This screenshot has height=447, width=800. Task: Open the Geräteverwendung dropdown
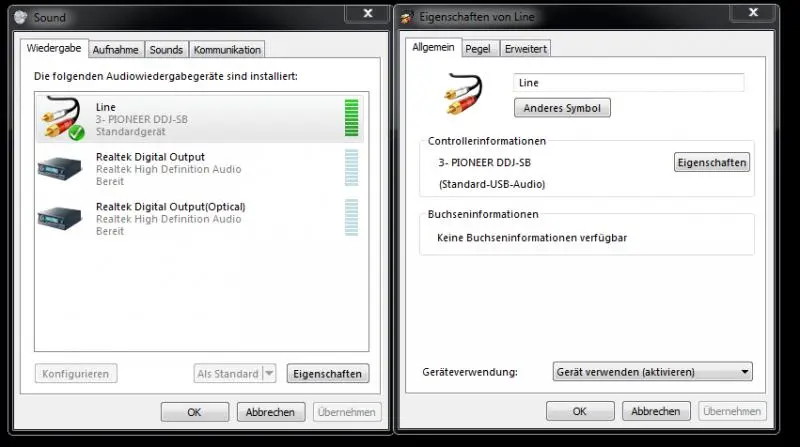[652, 372]
